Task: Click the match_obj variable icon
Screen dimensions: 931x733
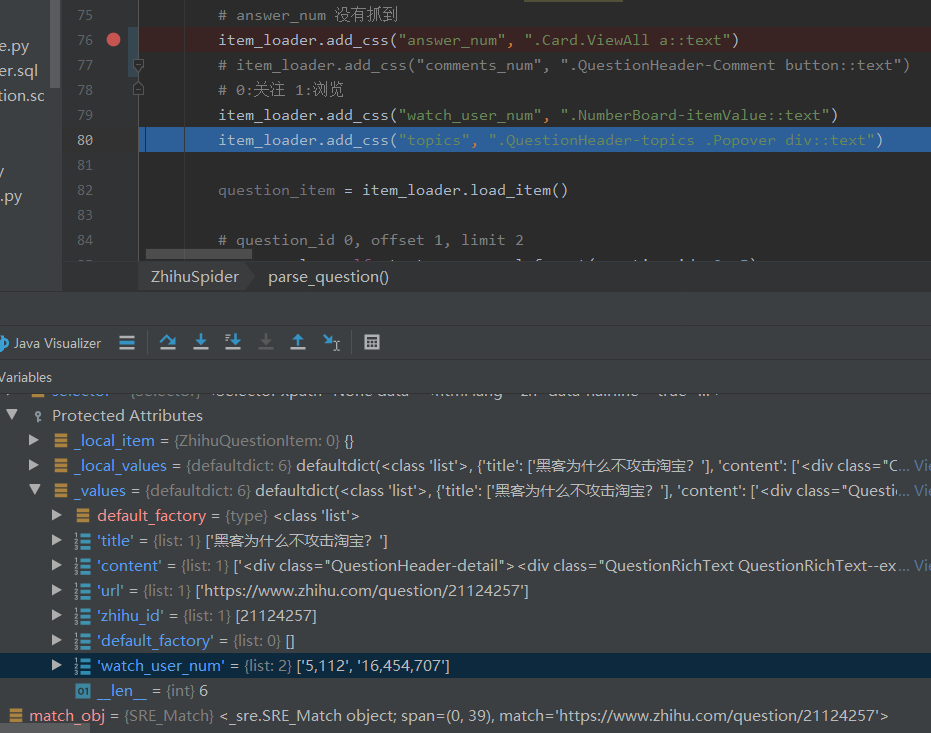Action: (x=15, y=716)
